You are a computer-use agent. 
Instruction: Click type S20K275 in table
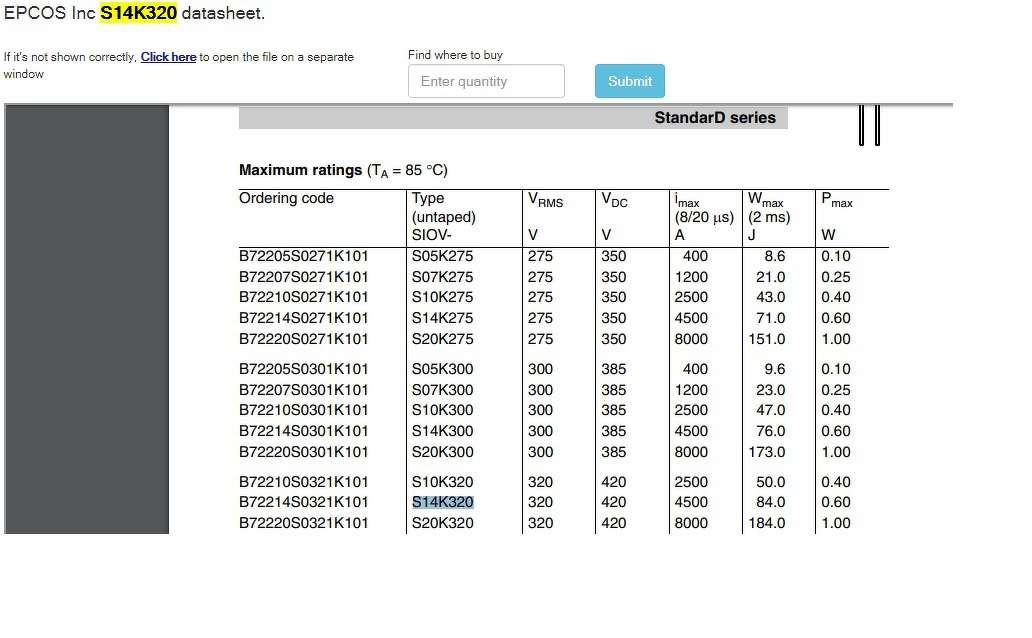click(x=442, y=339)
